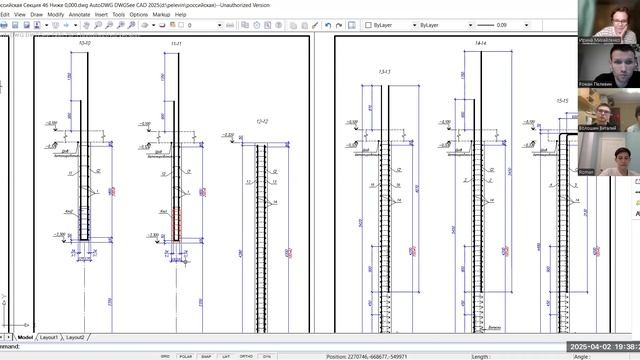640x360 pixels.
Task: Toggle POLAR tracking in status bar
Action: coord(186,356)
